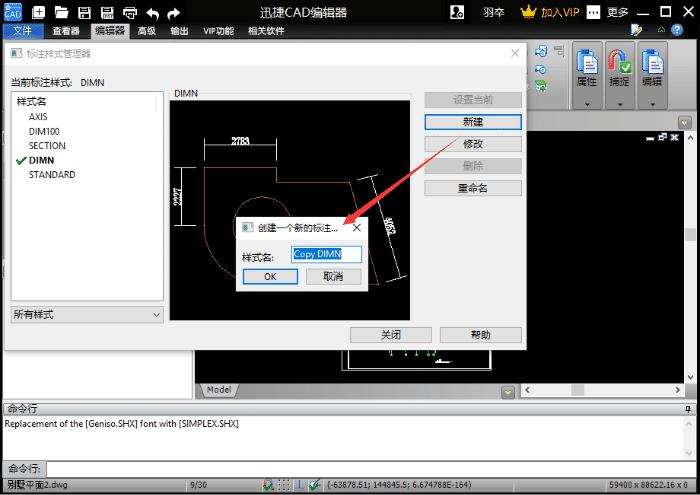
Task: Open the 文件 menu
Action: [x=22, y=31]
